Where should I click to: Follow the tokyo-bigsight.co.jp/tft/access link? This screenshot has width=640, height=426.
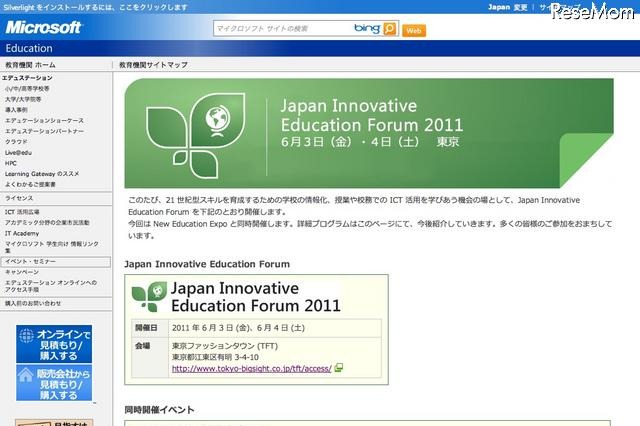[x=251, y=368]
